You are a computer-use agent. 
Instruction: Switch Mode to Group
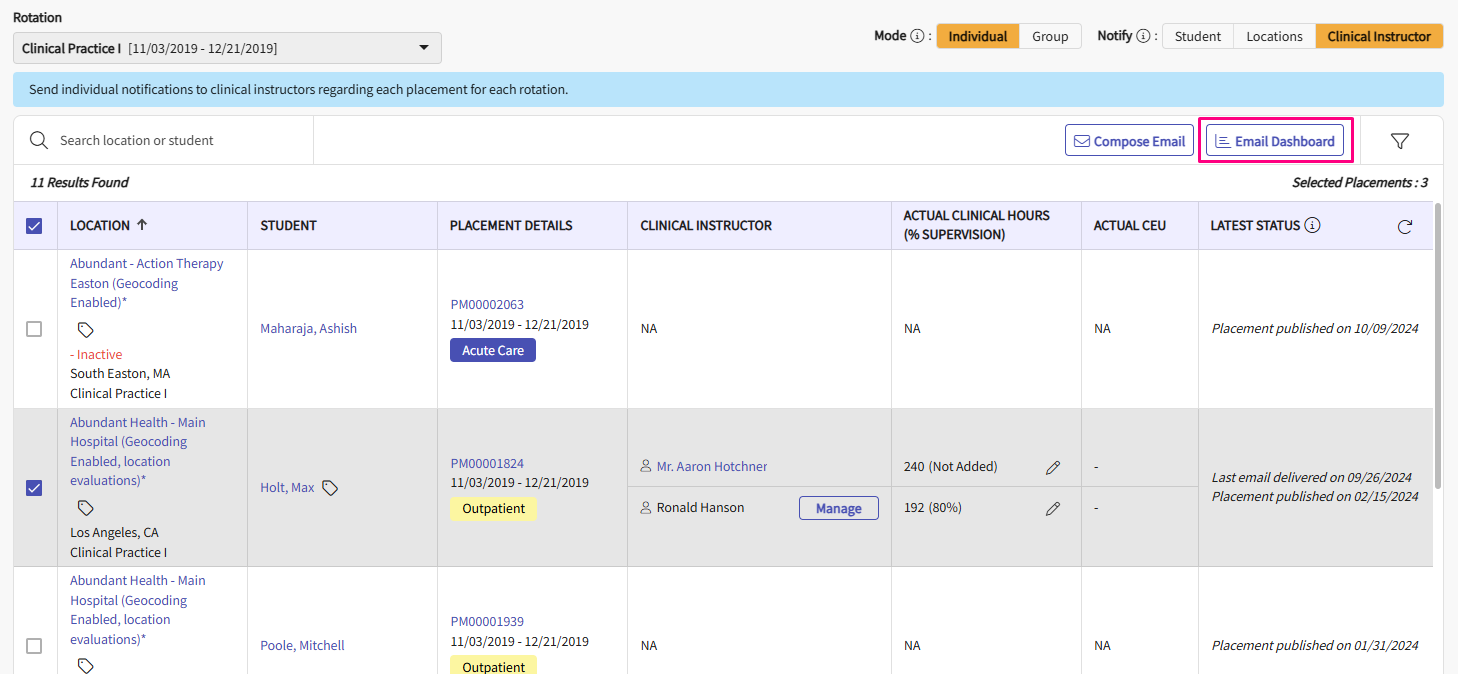(x=1050, y=36)
